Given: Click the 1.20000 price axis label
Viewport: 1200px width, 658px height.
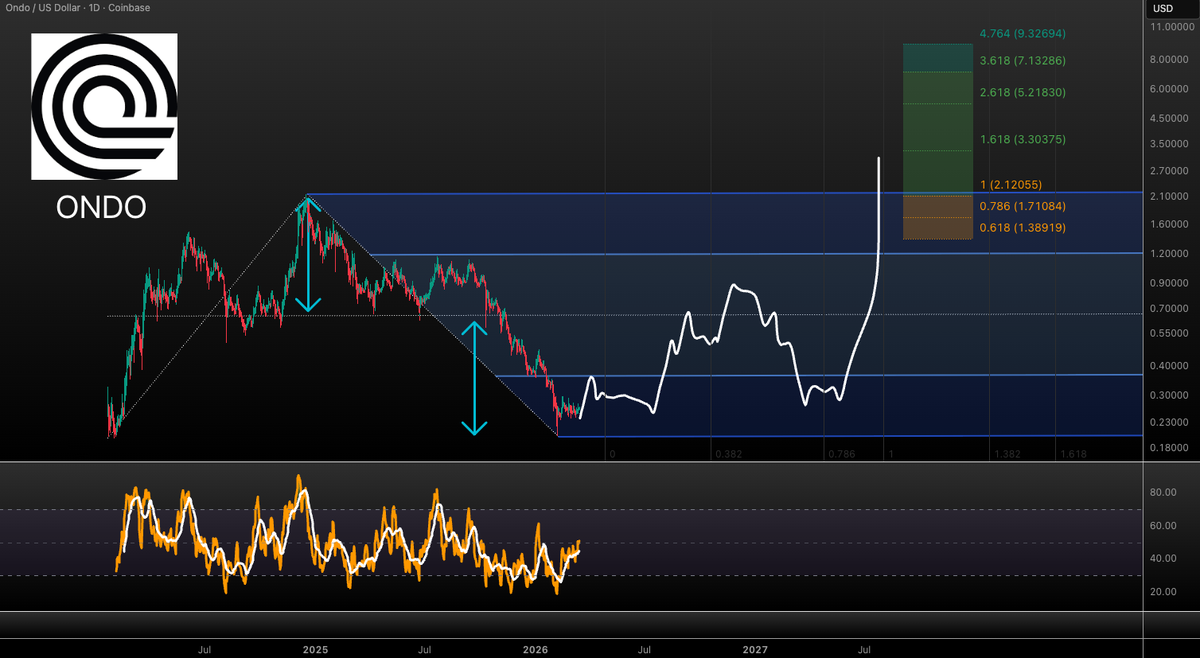Looking at the screenshot, I should point(1171,254).
